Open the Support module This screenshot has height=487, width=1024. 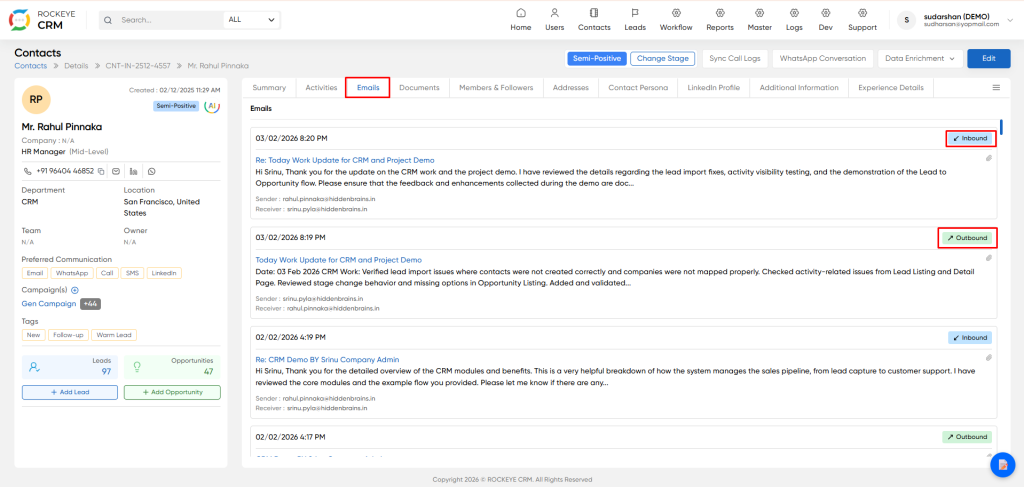tap(862, 20)
